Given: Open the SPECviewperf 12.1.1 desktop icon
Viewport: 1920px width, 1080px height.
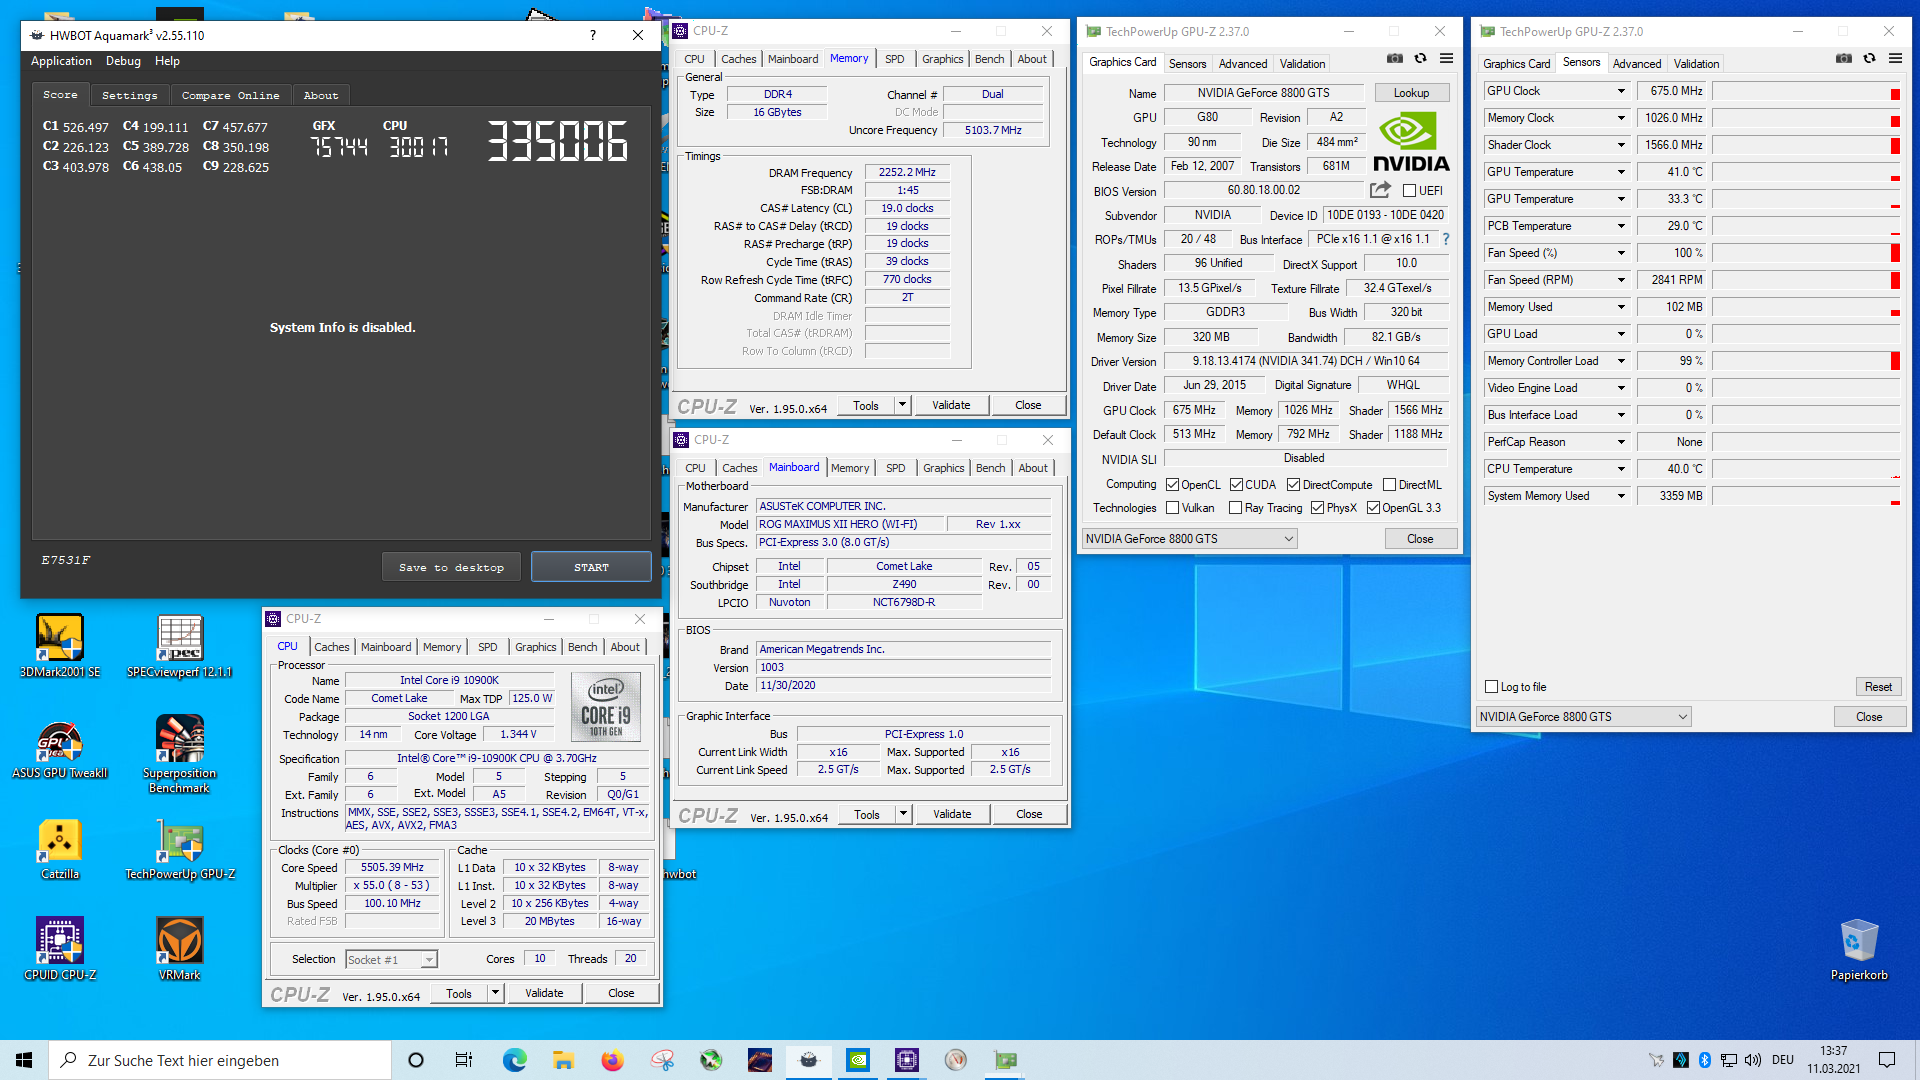Looking at the screenshot, I should pos(180,646).
